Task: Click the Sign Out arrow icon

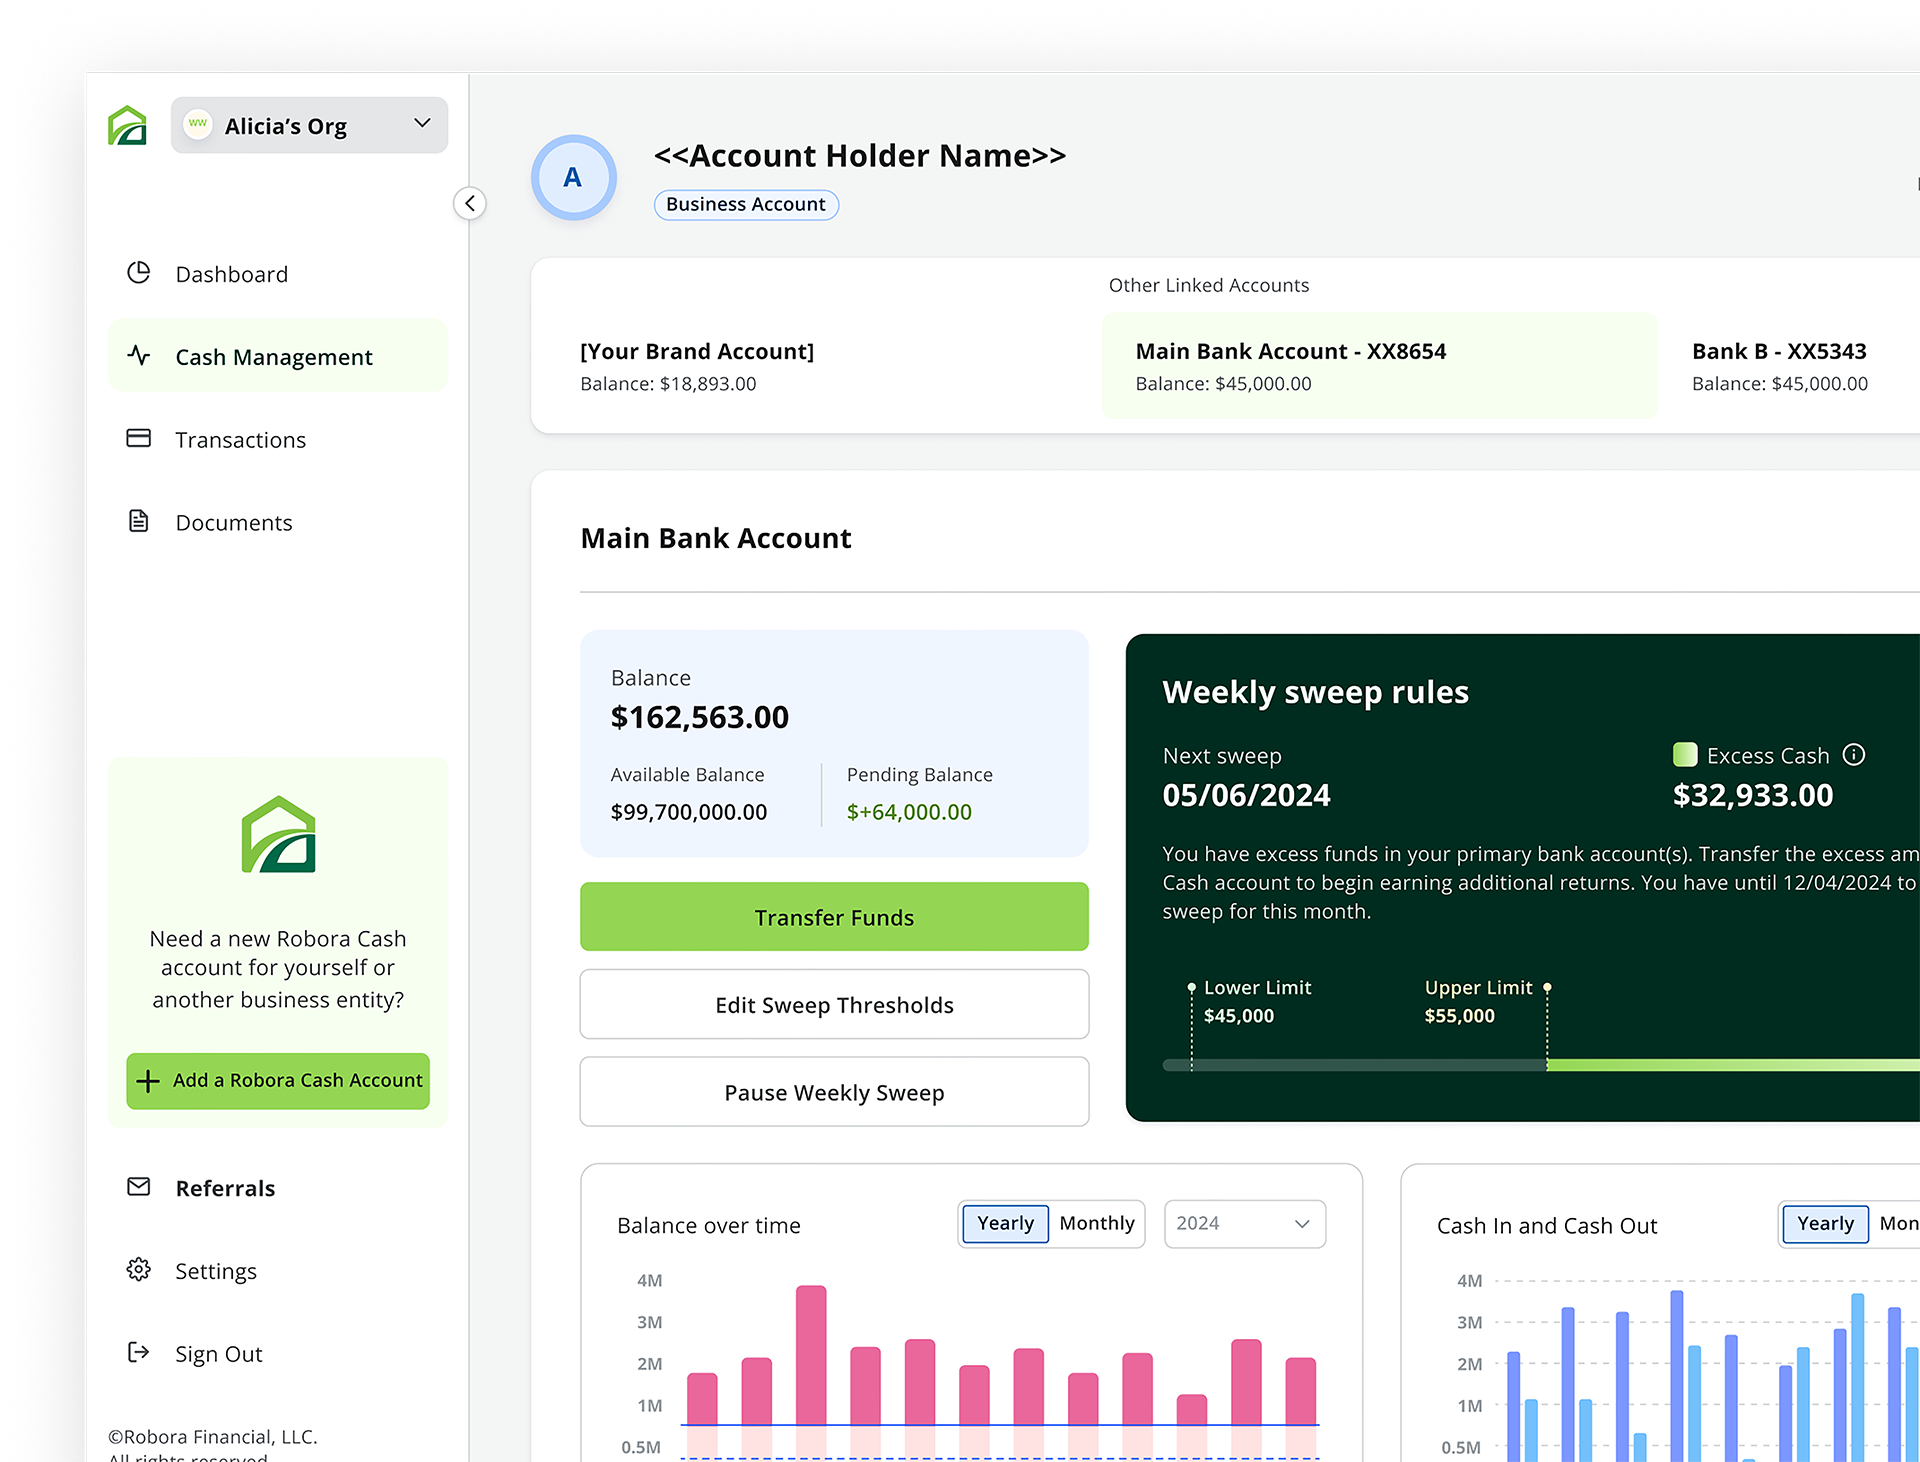Action: (x=139, y=1353)
